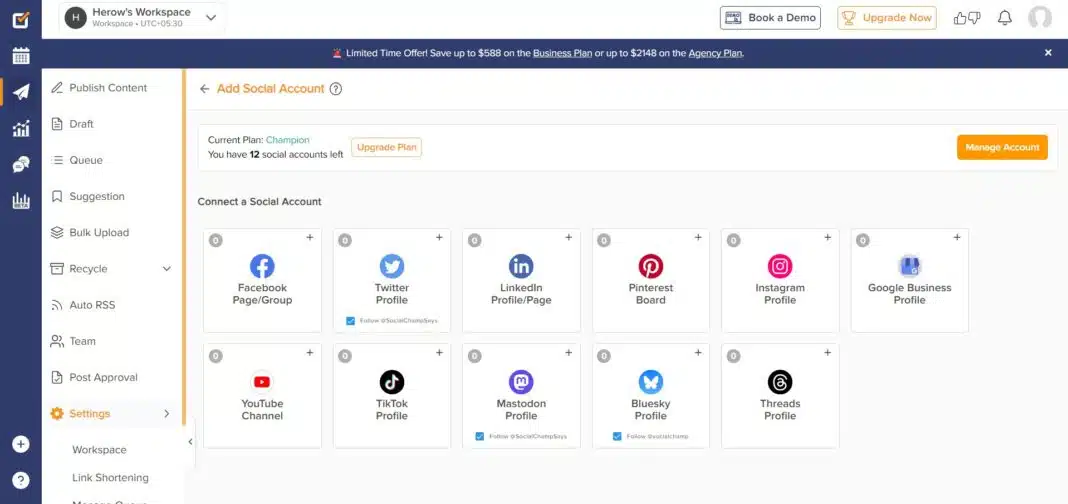Click the notification bell icon
Image resolution: width=1068 pixels, height=504 pixels.
click(x=1005, y=18)
